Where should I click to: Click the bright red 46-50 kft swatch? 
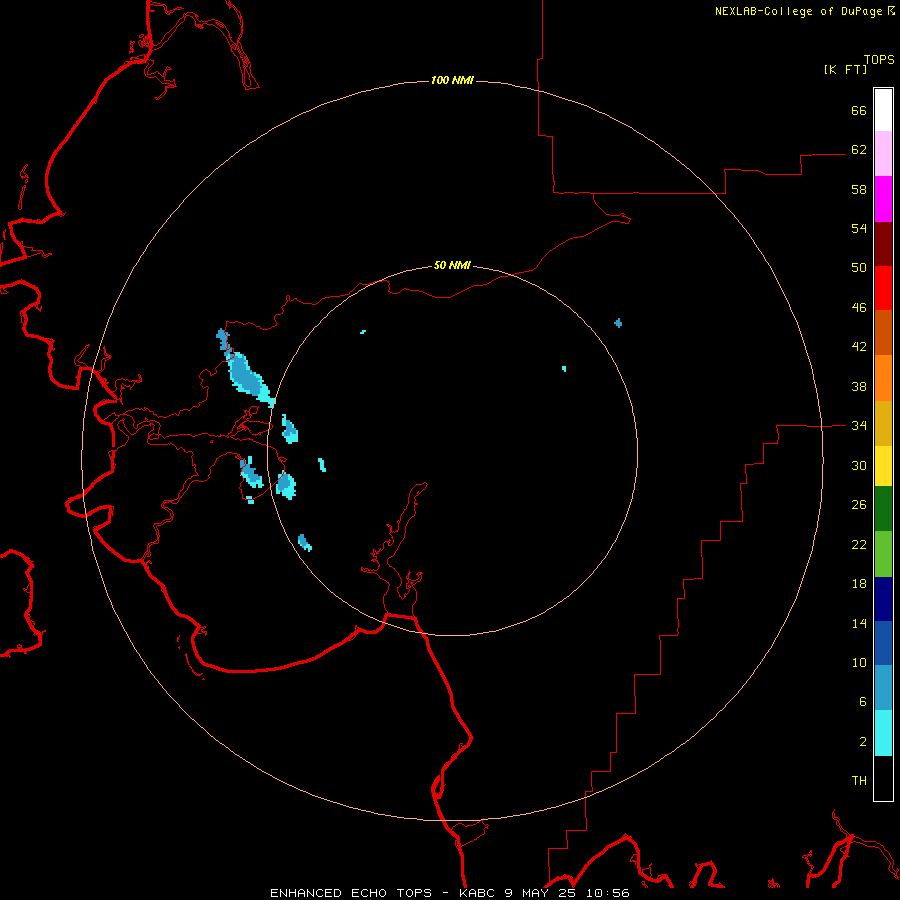(883, 288)
